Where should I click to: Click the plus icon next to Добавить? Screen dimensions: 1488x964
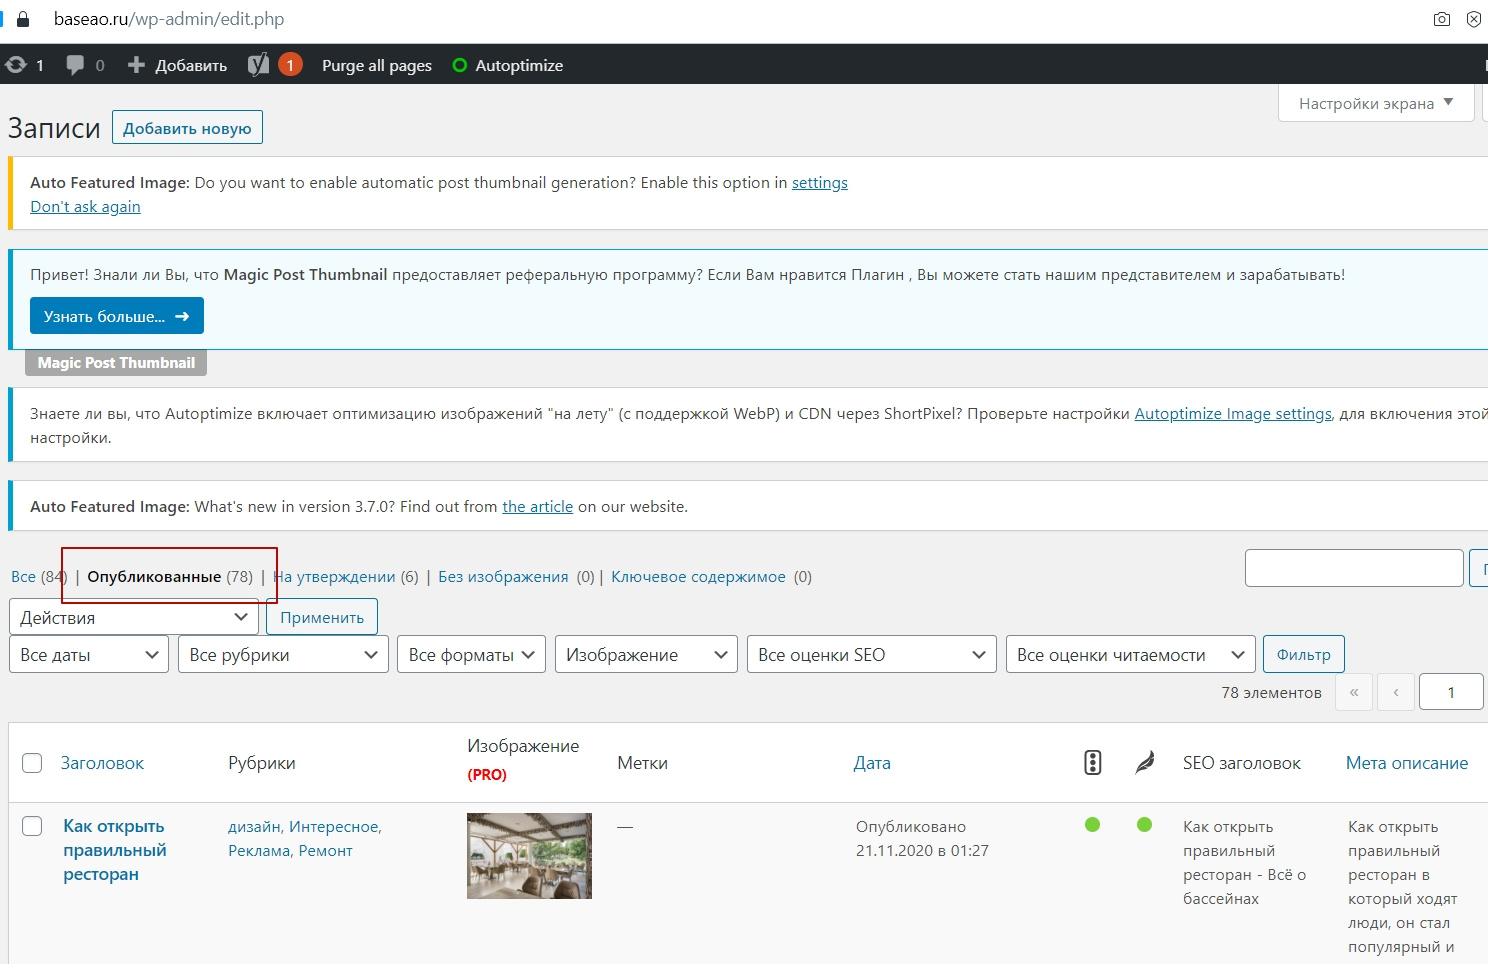click(136, 65)
